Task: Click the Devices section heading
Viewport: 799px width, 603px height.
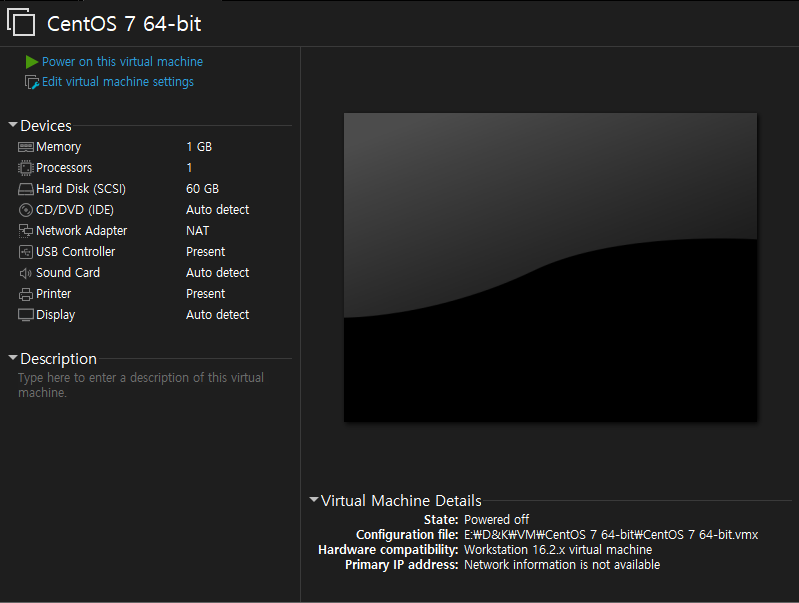Action: [46, 126]
